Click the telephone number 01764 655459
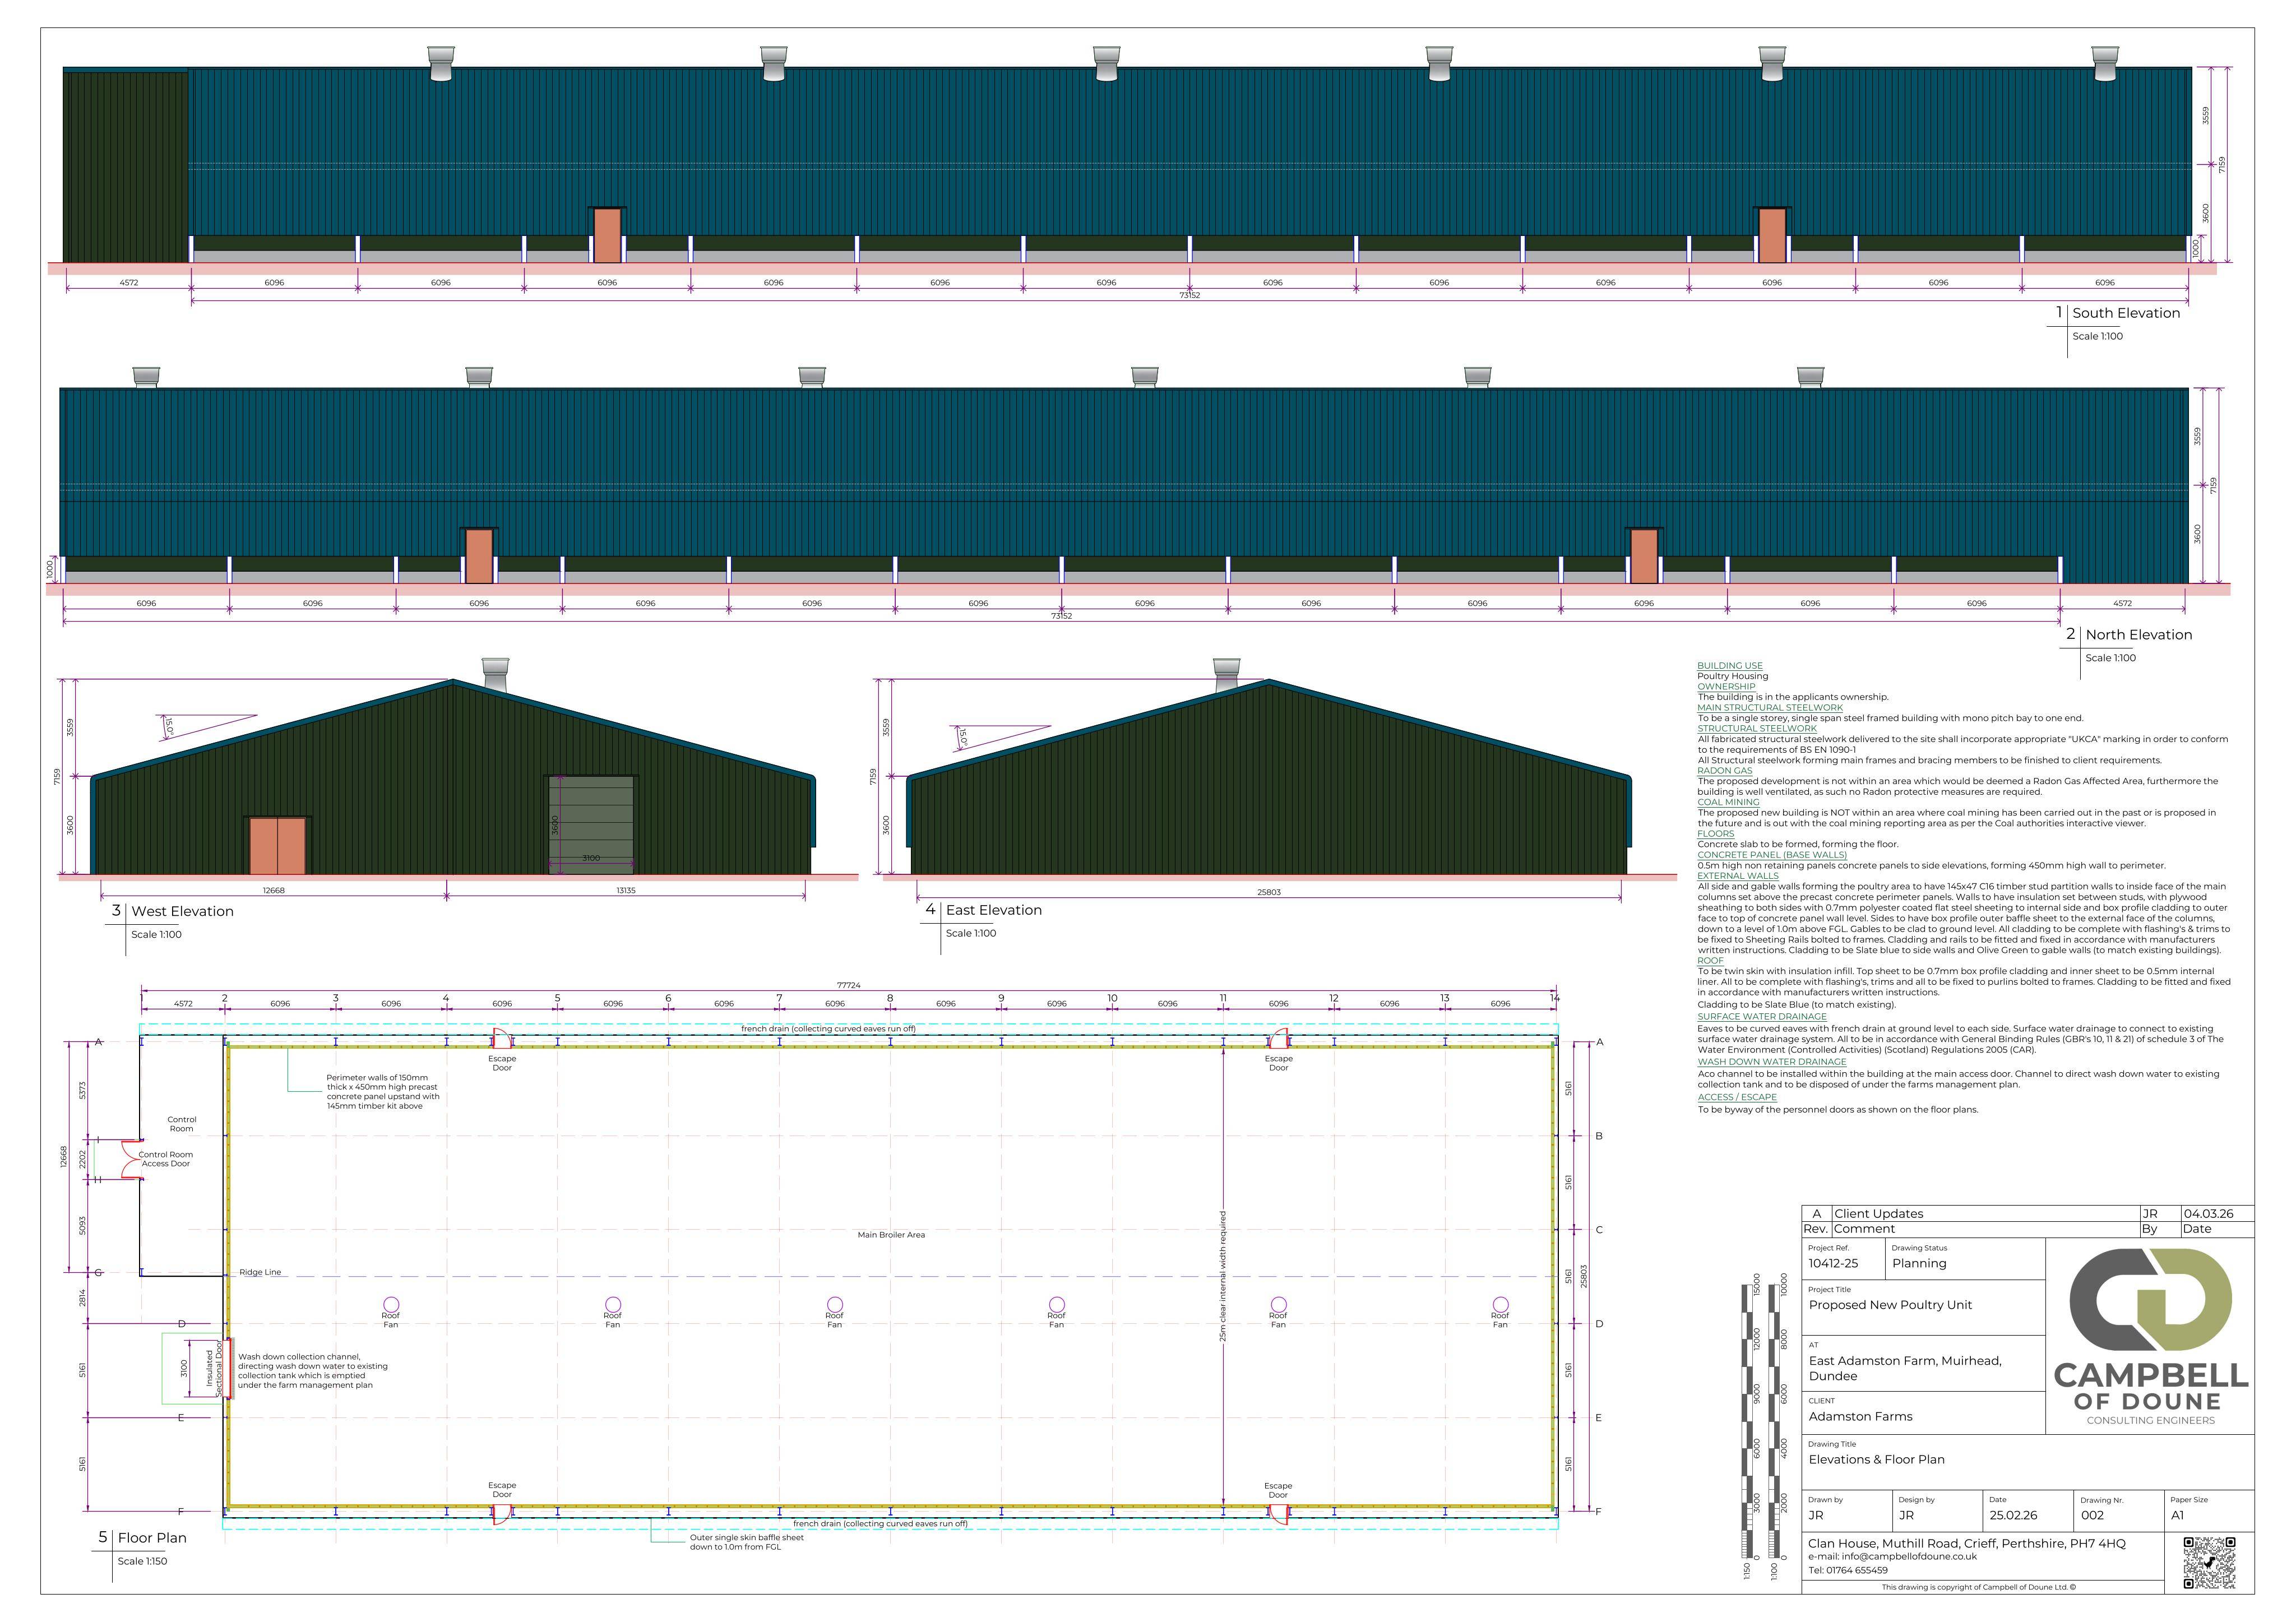The height and width of the screenshot is (1622, 2296). click(x=1856, y=1571)
